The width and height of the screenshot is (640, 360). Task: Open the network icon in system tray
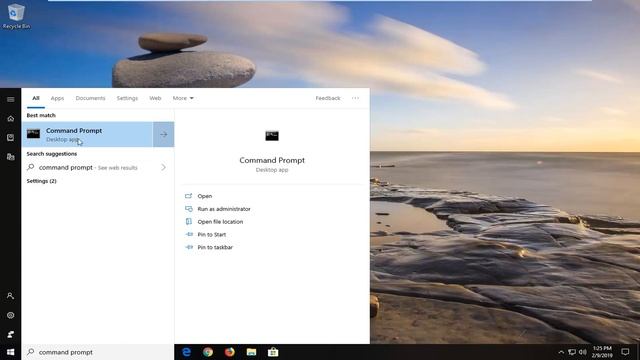pos(572,352)
